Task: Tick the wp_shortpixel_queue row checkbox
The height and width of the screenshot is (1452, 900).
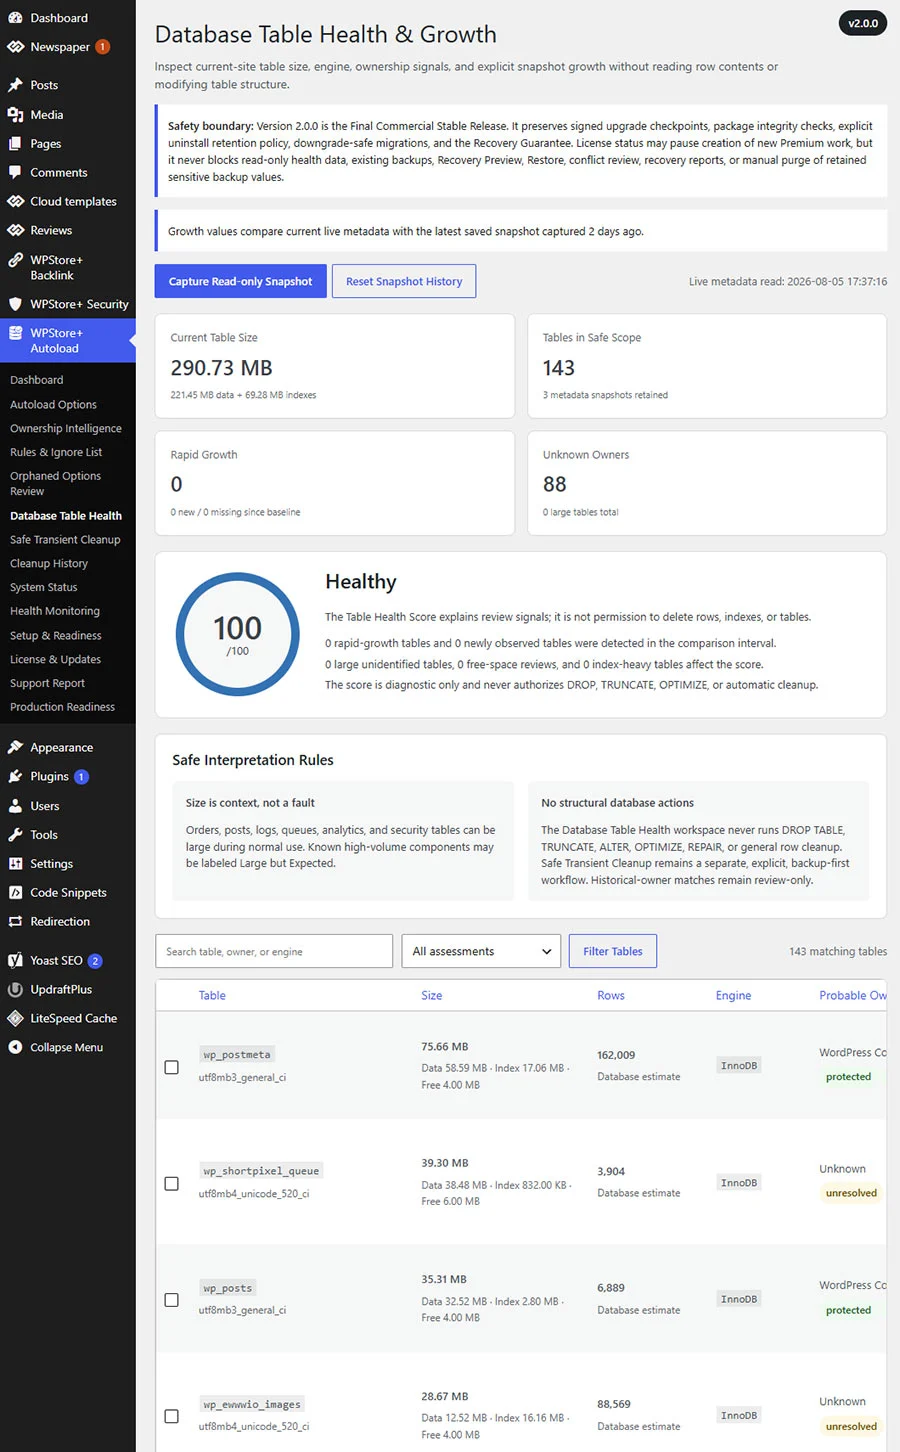Action: click(x=172, y=1183)
